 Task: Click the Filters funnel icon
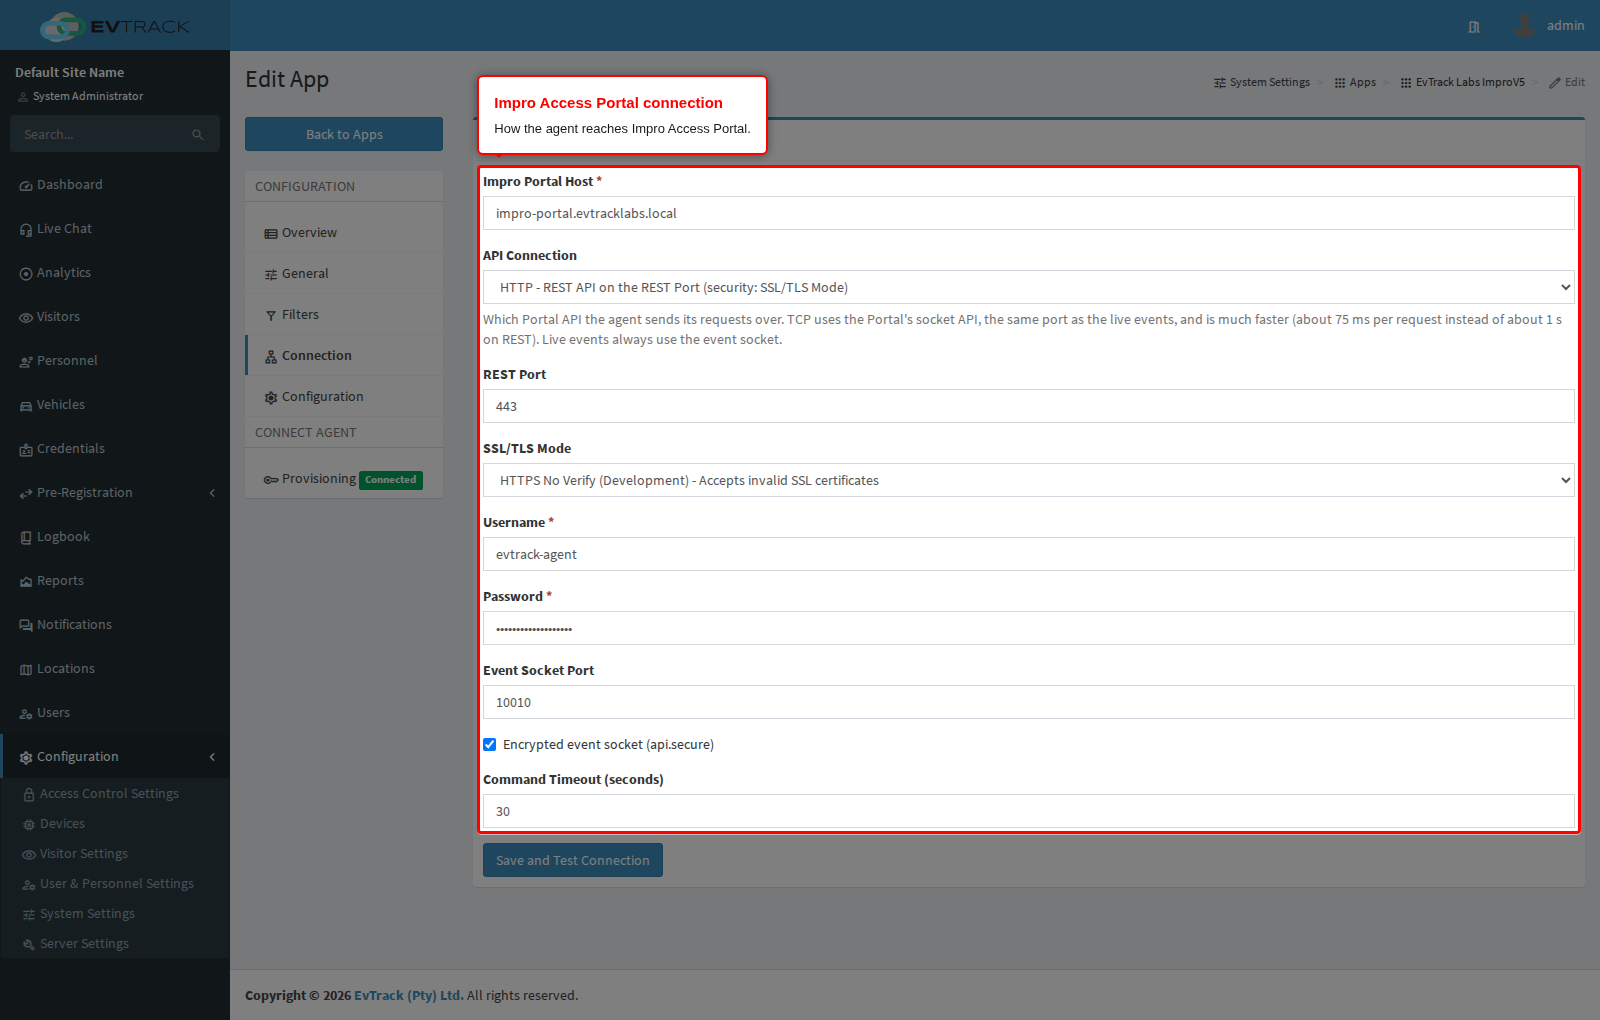tap(271, 316)
